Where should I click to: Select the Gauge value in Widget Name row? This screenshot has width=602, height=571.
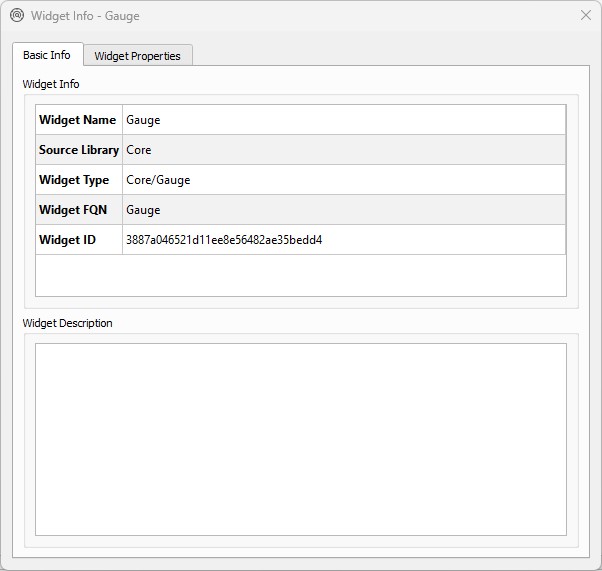[x=143, y=120]
